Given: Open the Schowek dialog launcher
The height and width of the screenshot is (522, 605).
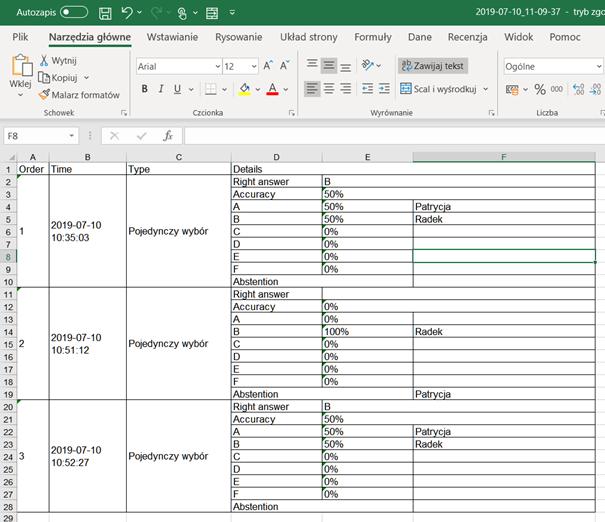Looking at the screenshot, I should point(124,113).
